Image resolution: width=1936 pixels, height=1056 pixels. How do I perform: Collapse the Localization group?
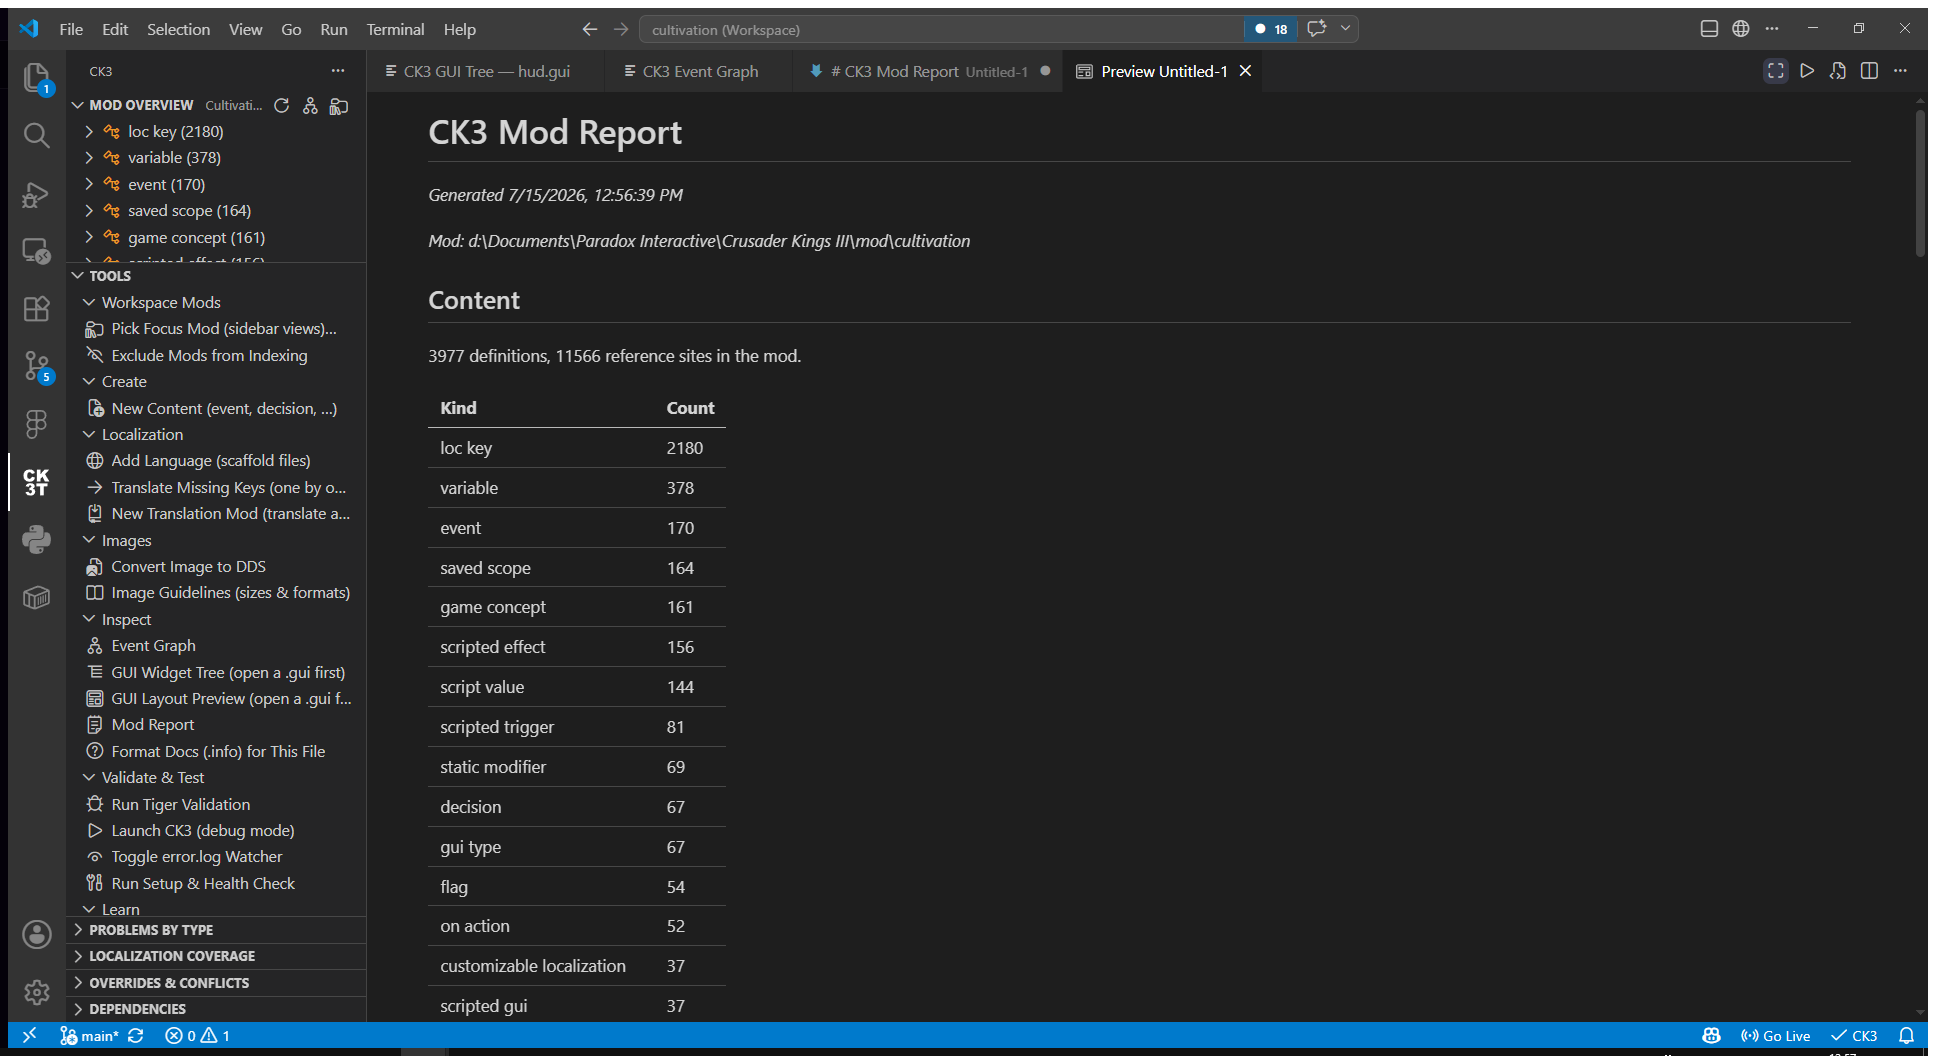89,434
